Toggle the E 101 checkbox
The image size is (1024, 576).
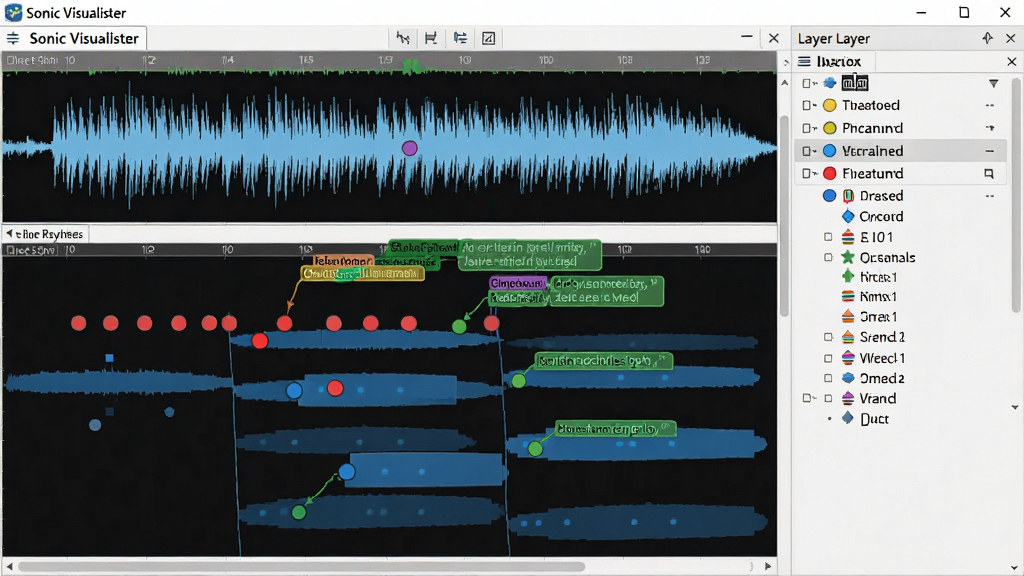(x=828, y=237)
